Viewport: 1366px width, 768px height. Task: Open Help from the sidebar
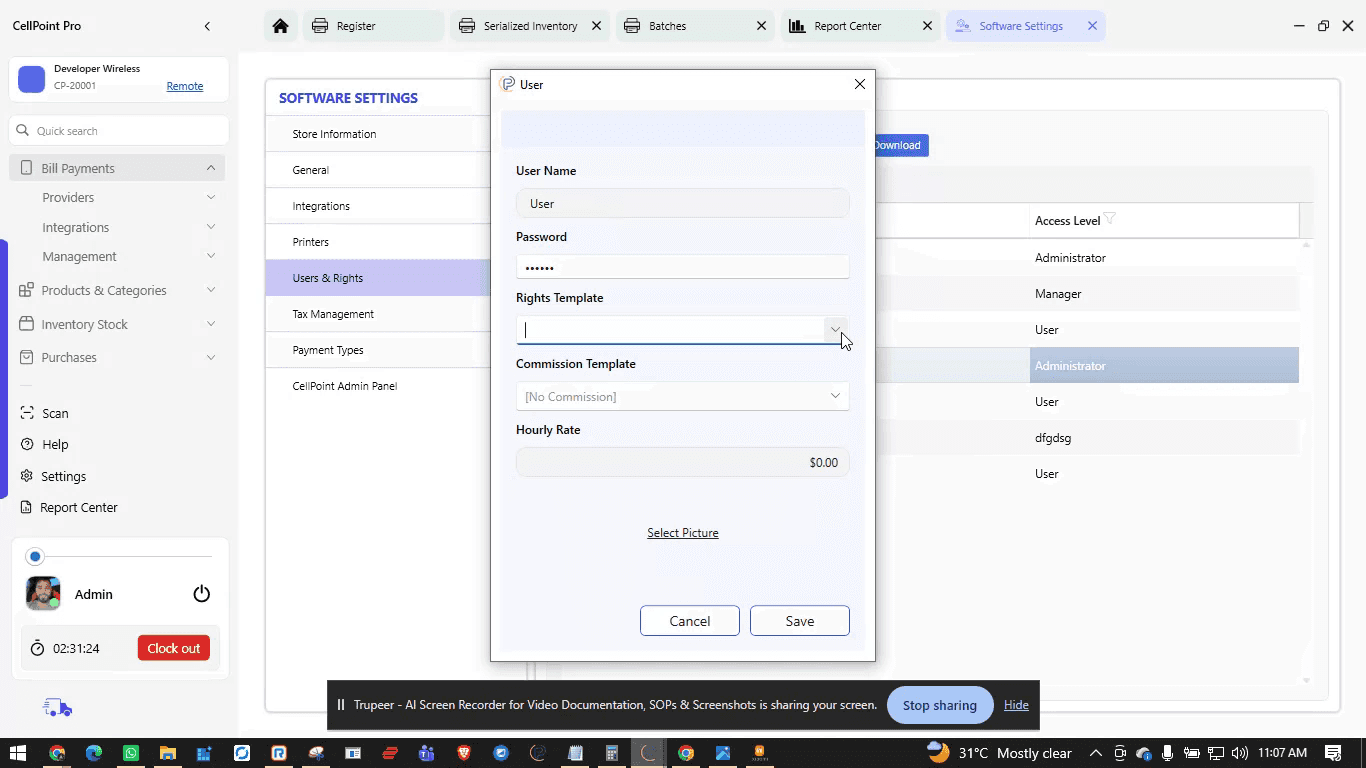[44, 444]
